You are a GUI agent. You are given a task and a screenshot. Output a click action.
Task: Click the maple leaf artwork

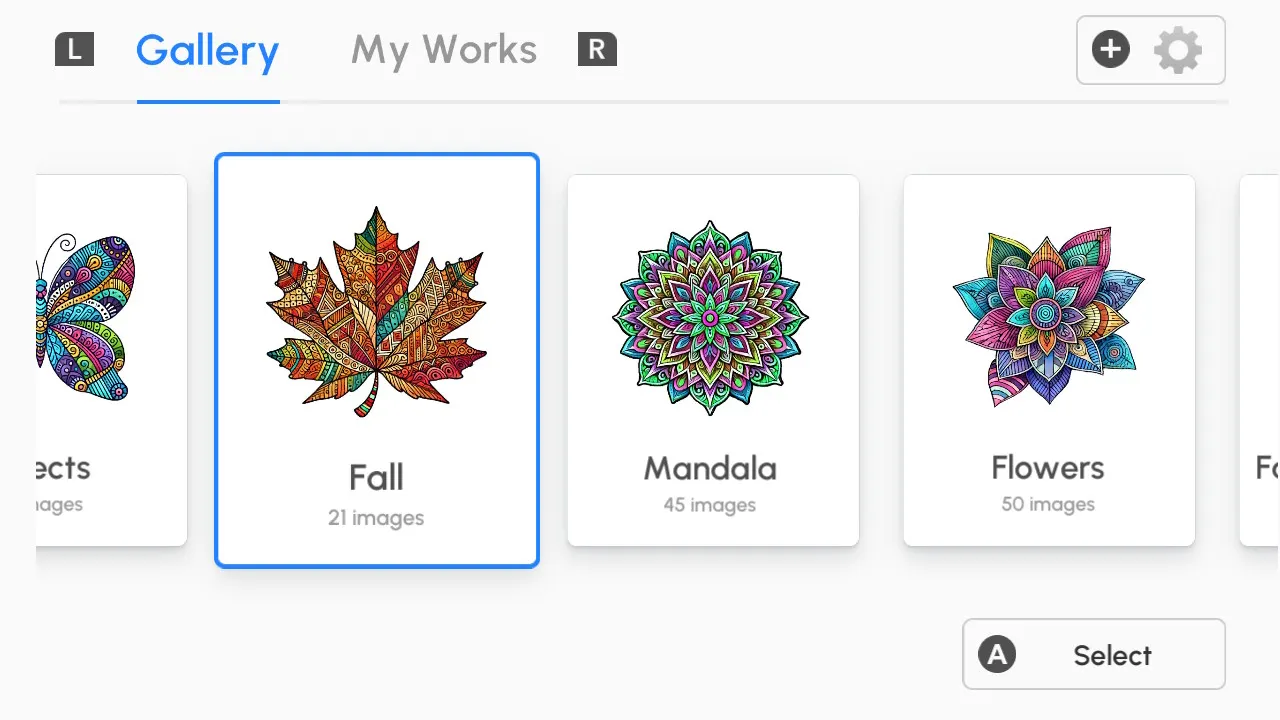coord(377,312)
